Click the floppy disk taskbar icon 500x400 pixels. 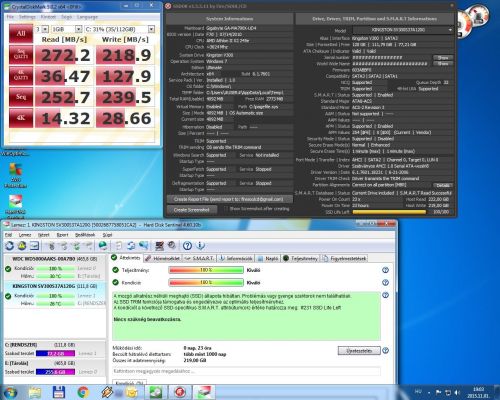(59, 392)
